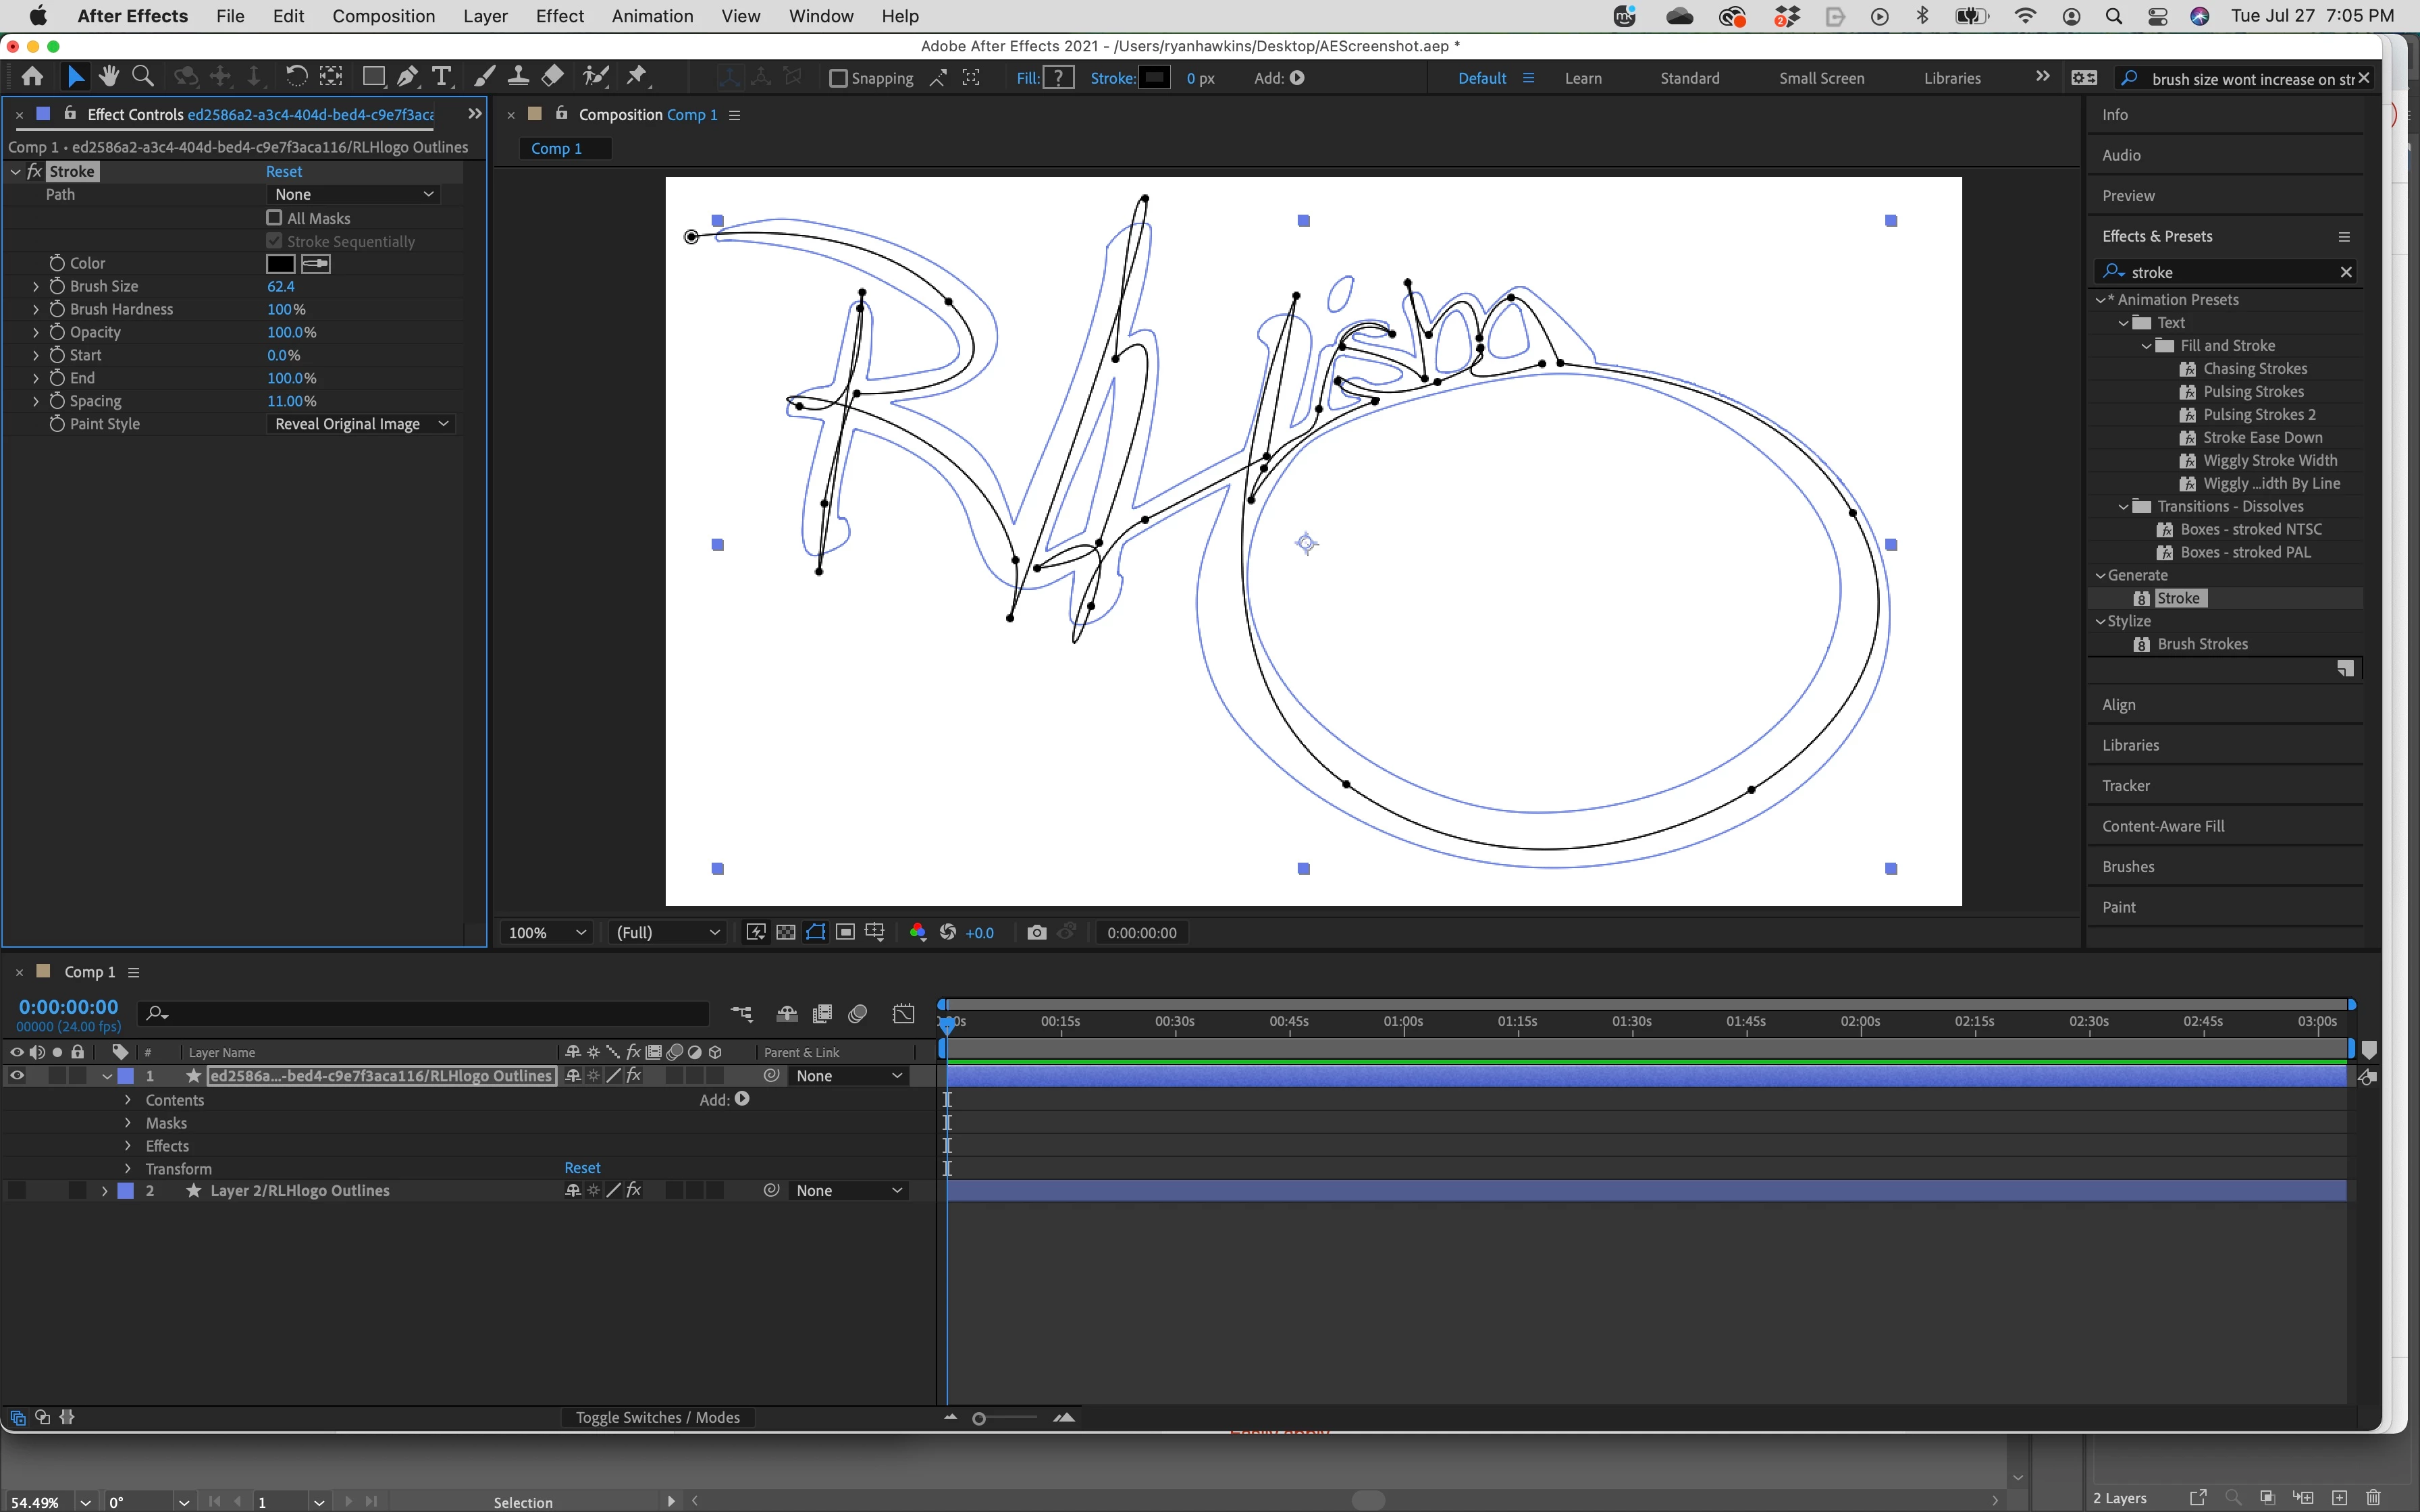Switch to the Learn workspace

click(1582, 78)
